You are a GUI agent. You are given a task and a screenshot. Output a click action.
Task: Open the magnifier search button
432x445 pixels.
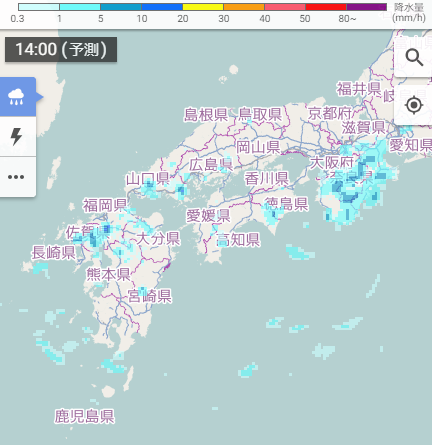[x=414, y=58]
